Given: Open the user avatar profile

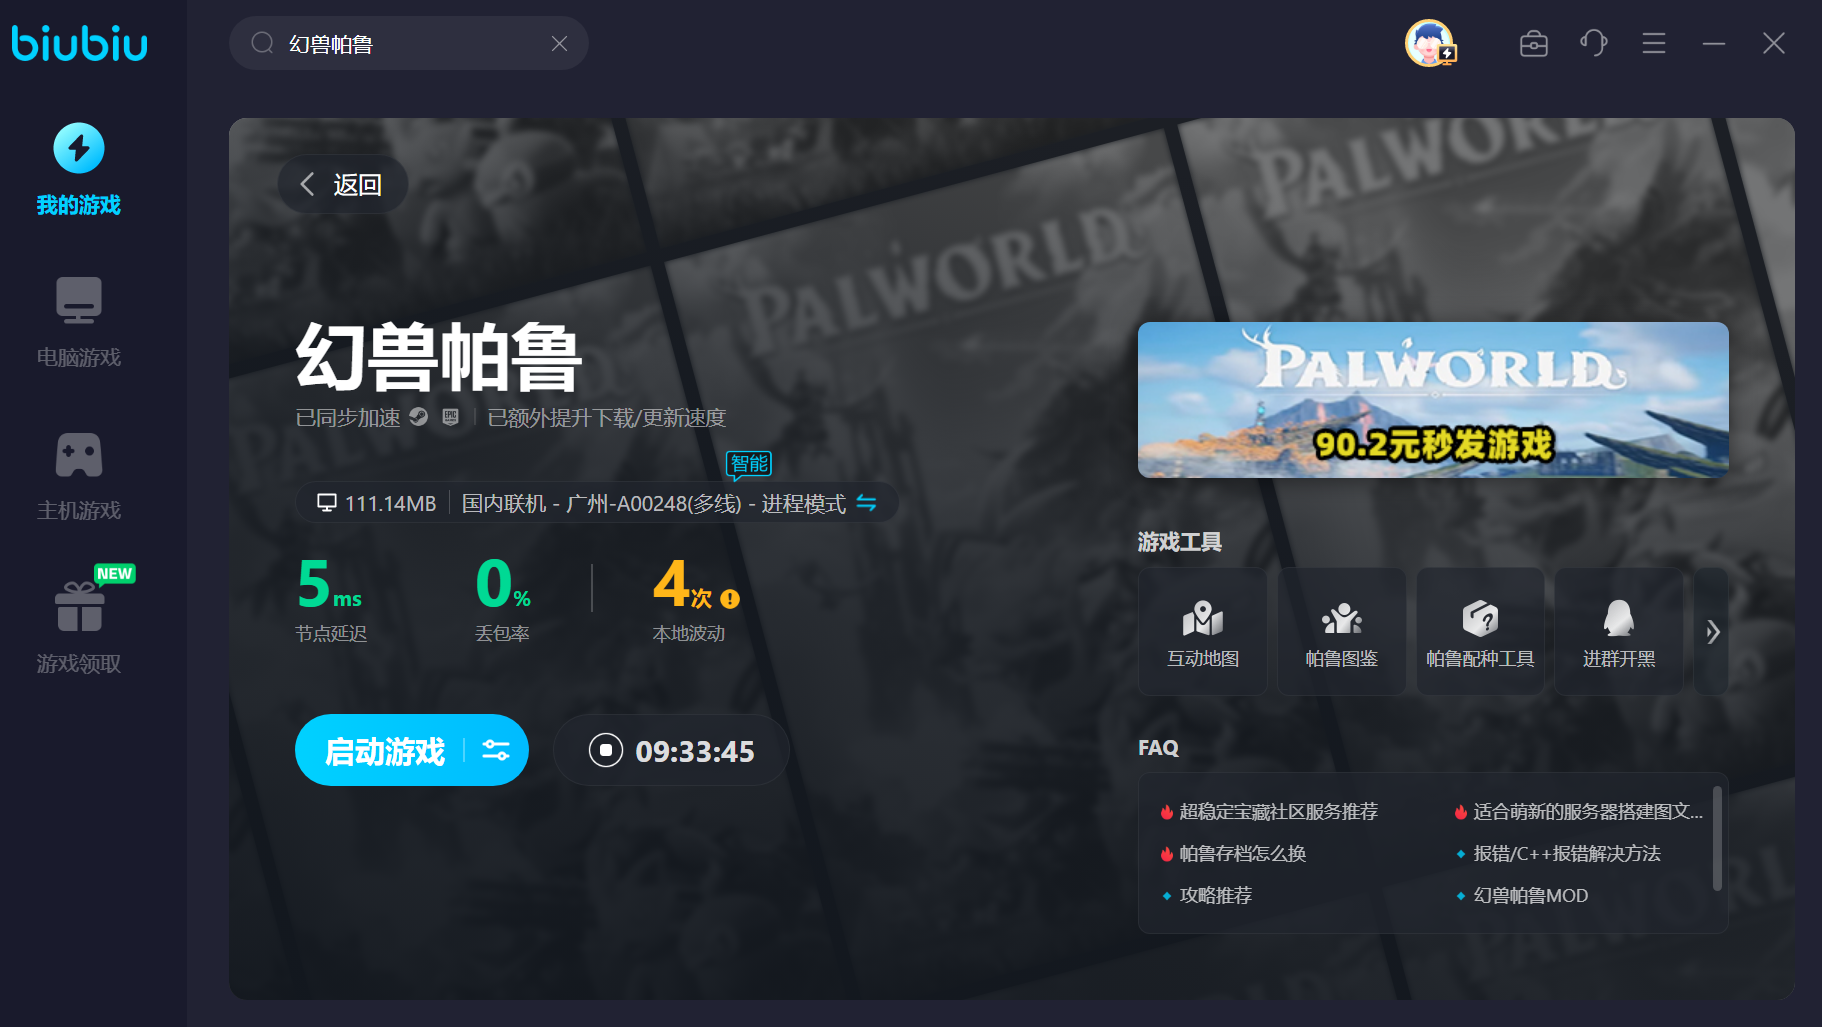Looking at the screenshot, I should click(x=1429, y=43).
